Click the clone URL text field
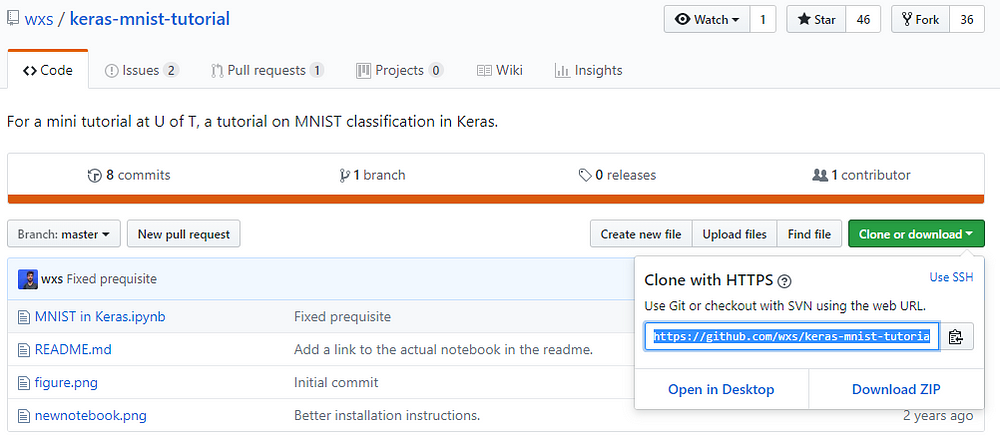1000x439 pixels. tap(791, 337)
